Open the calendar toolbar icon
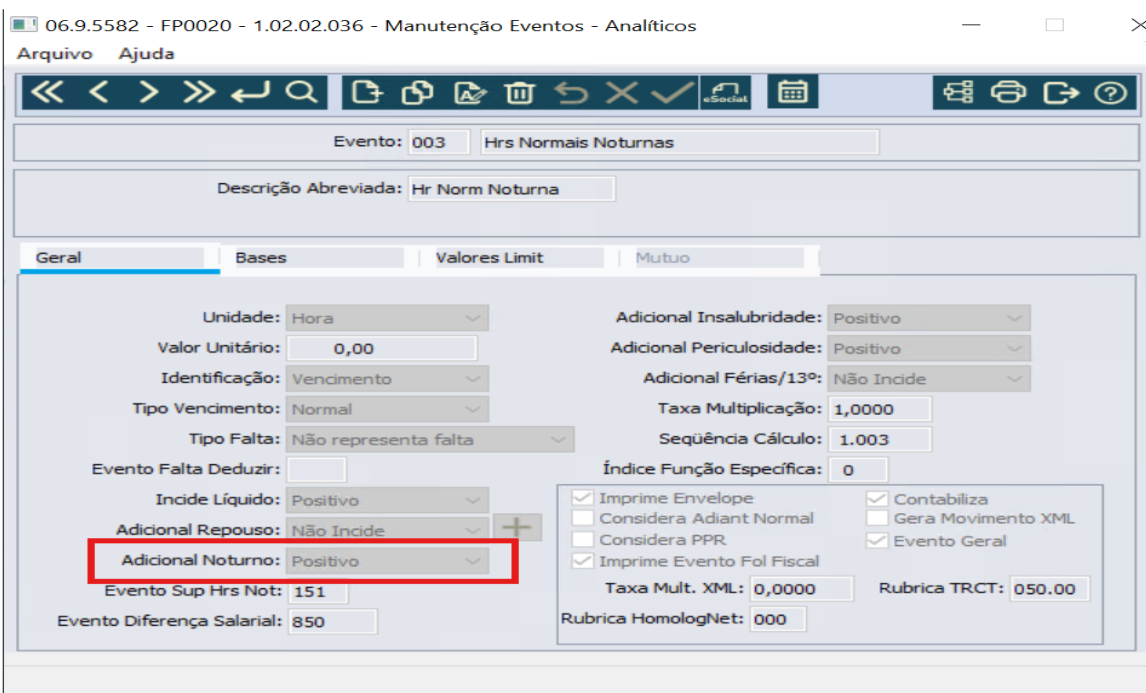This screenshot has width=1146, height=693. (793, 92)
